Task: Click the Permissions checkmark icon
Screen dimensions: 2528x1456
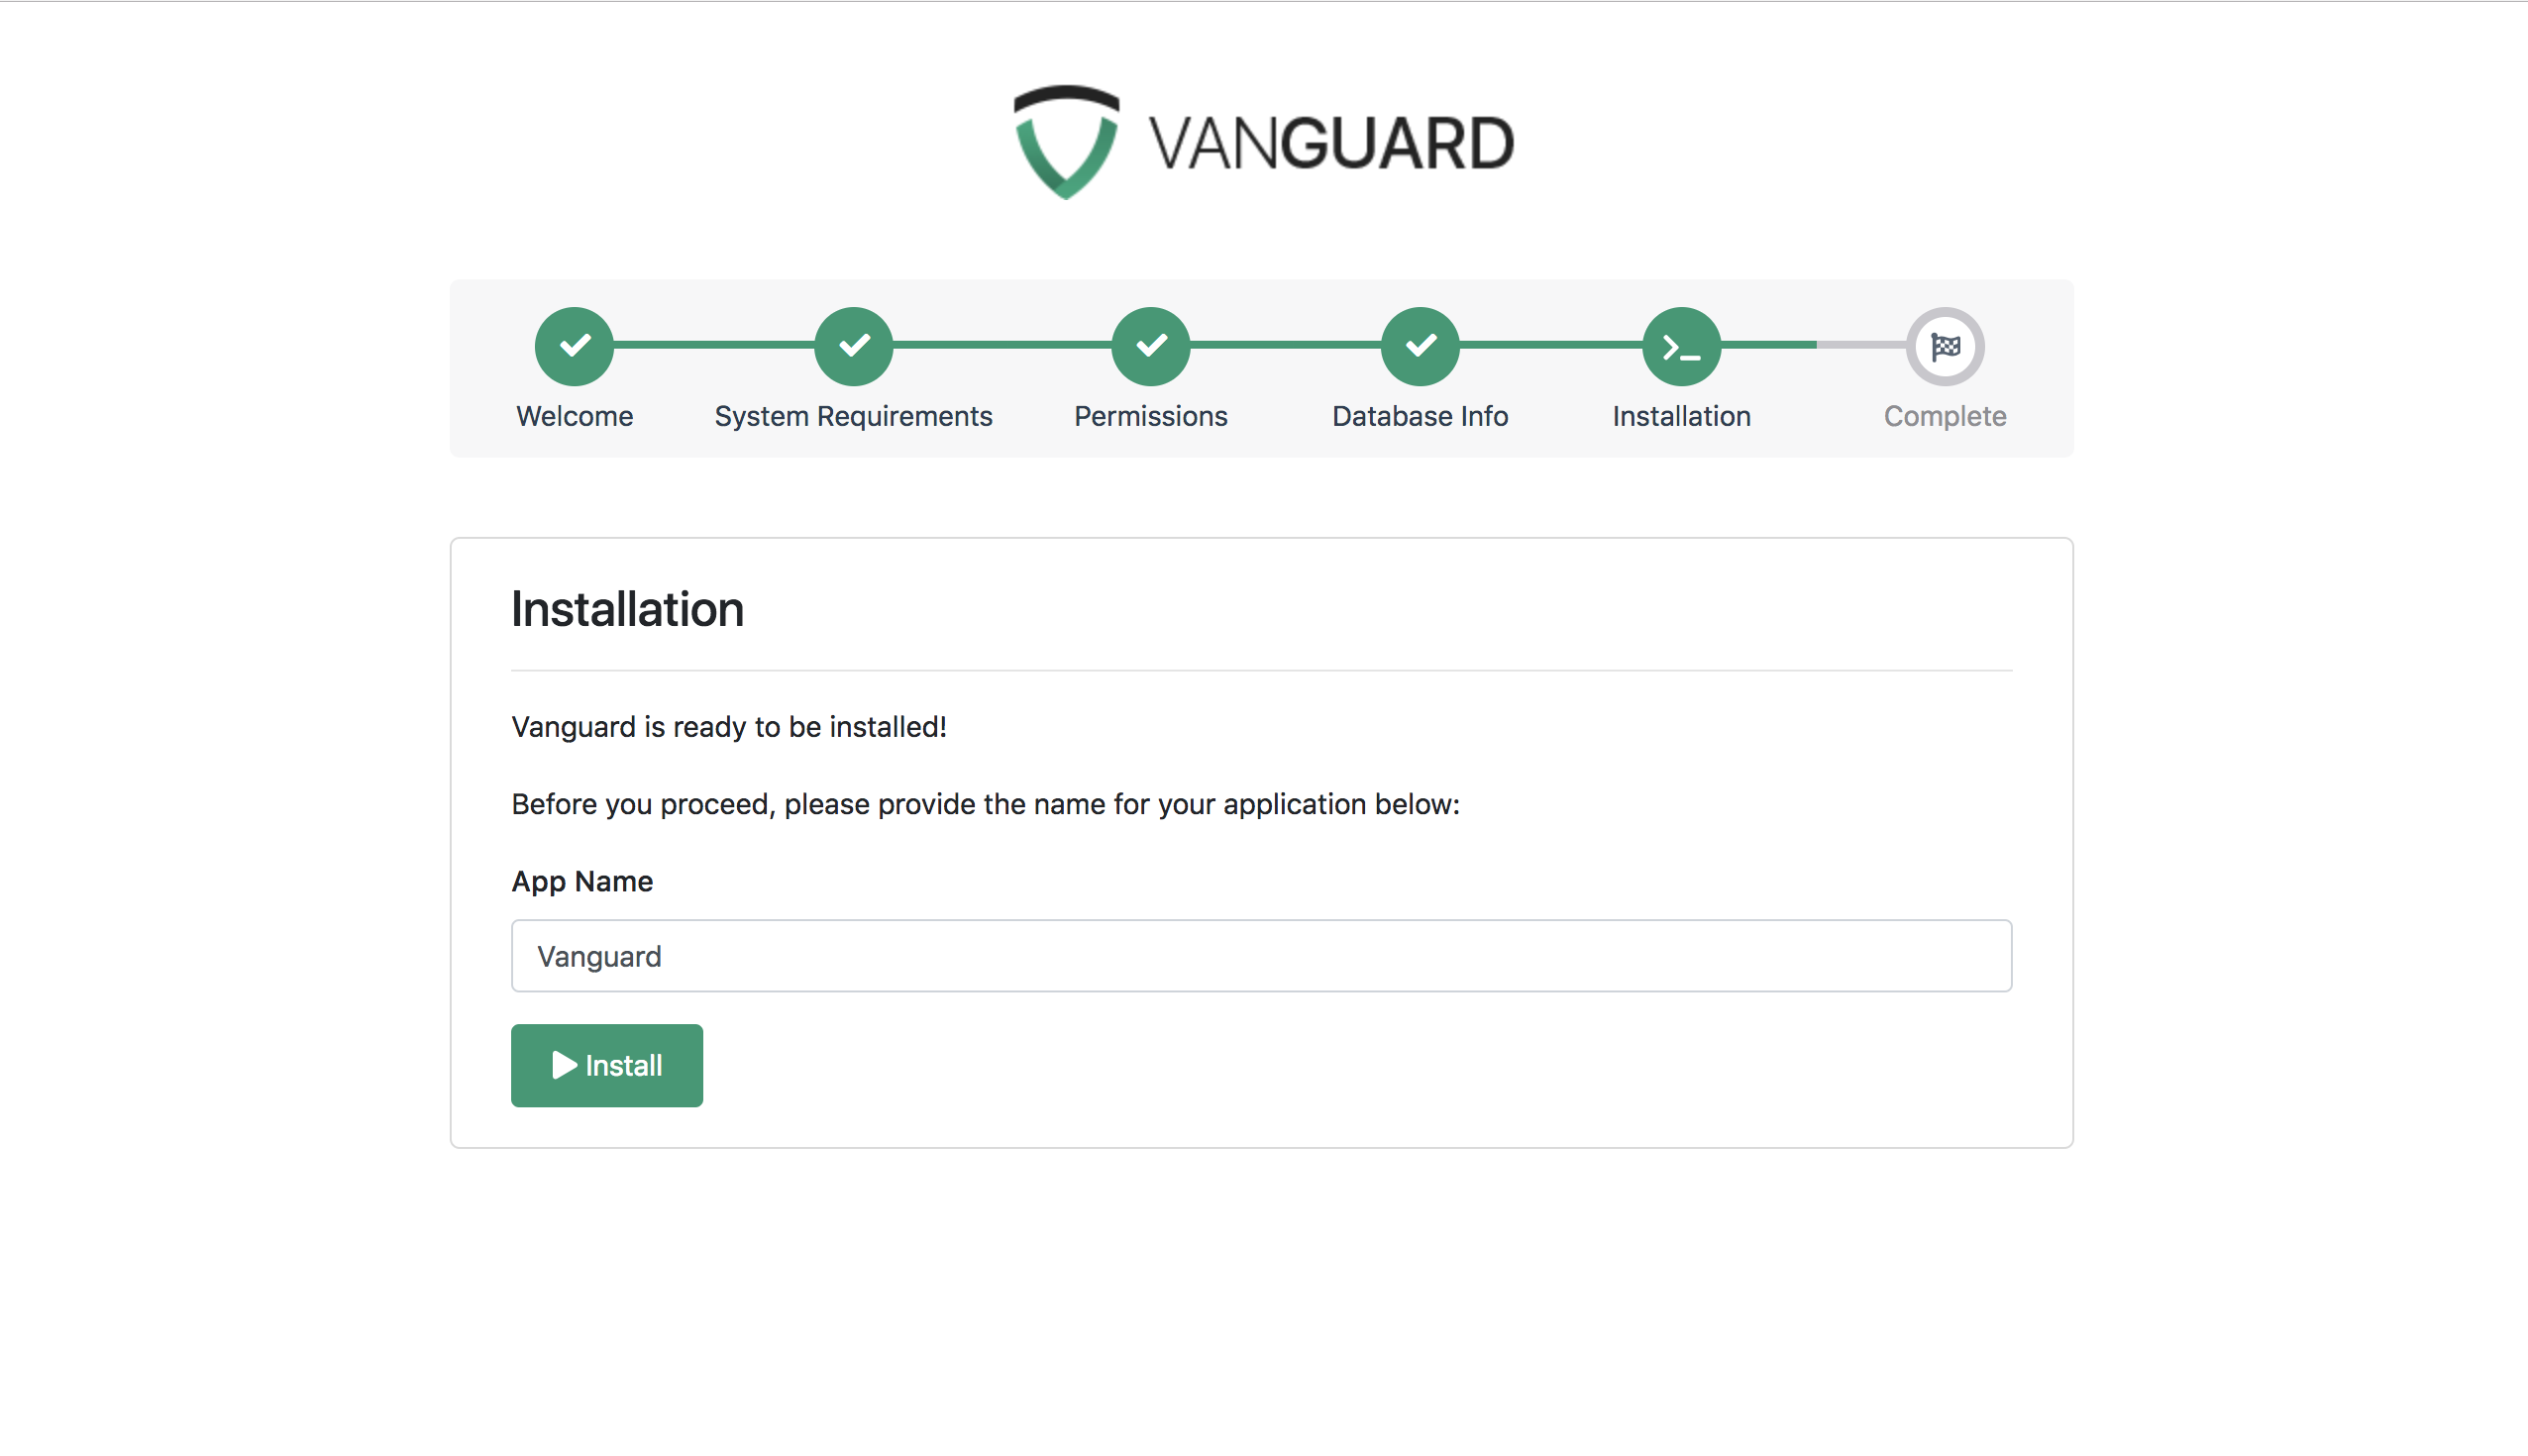Action: (1151, 346)
